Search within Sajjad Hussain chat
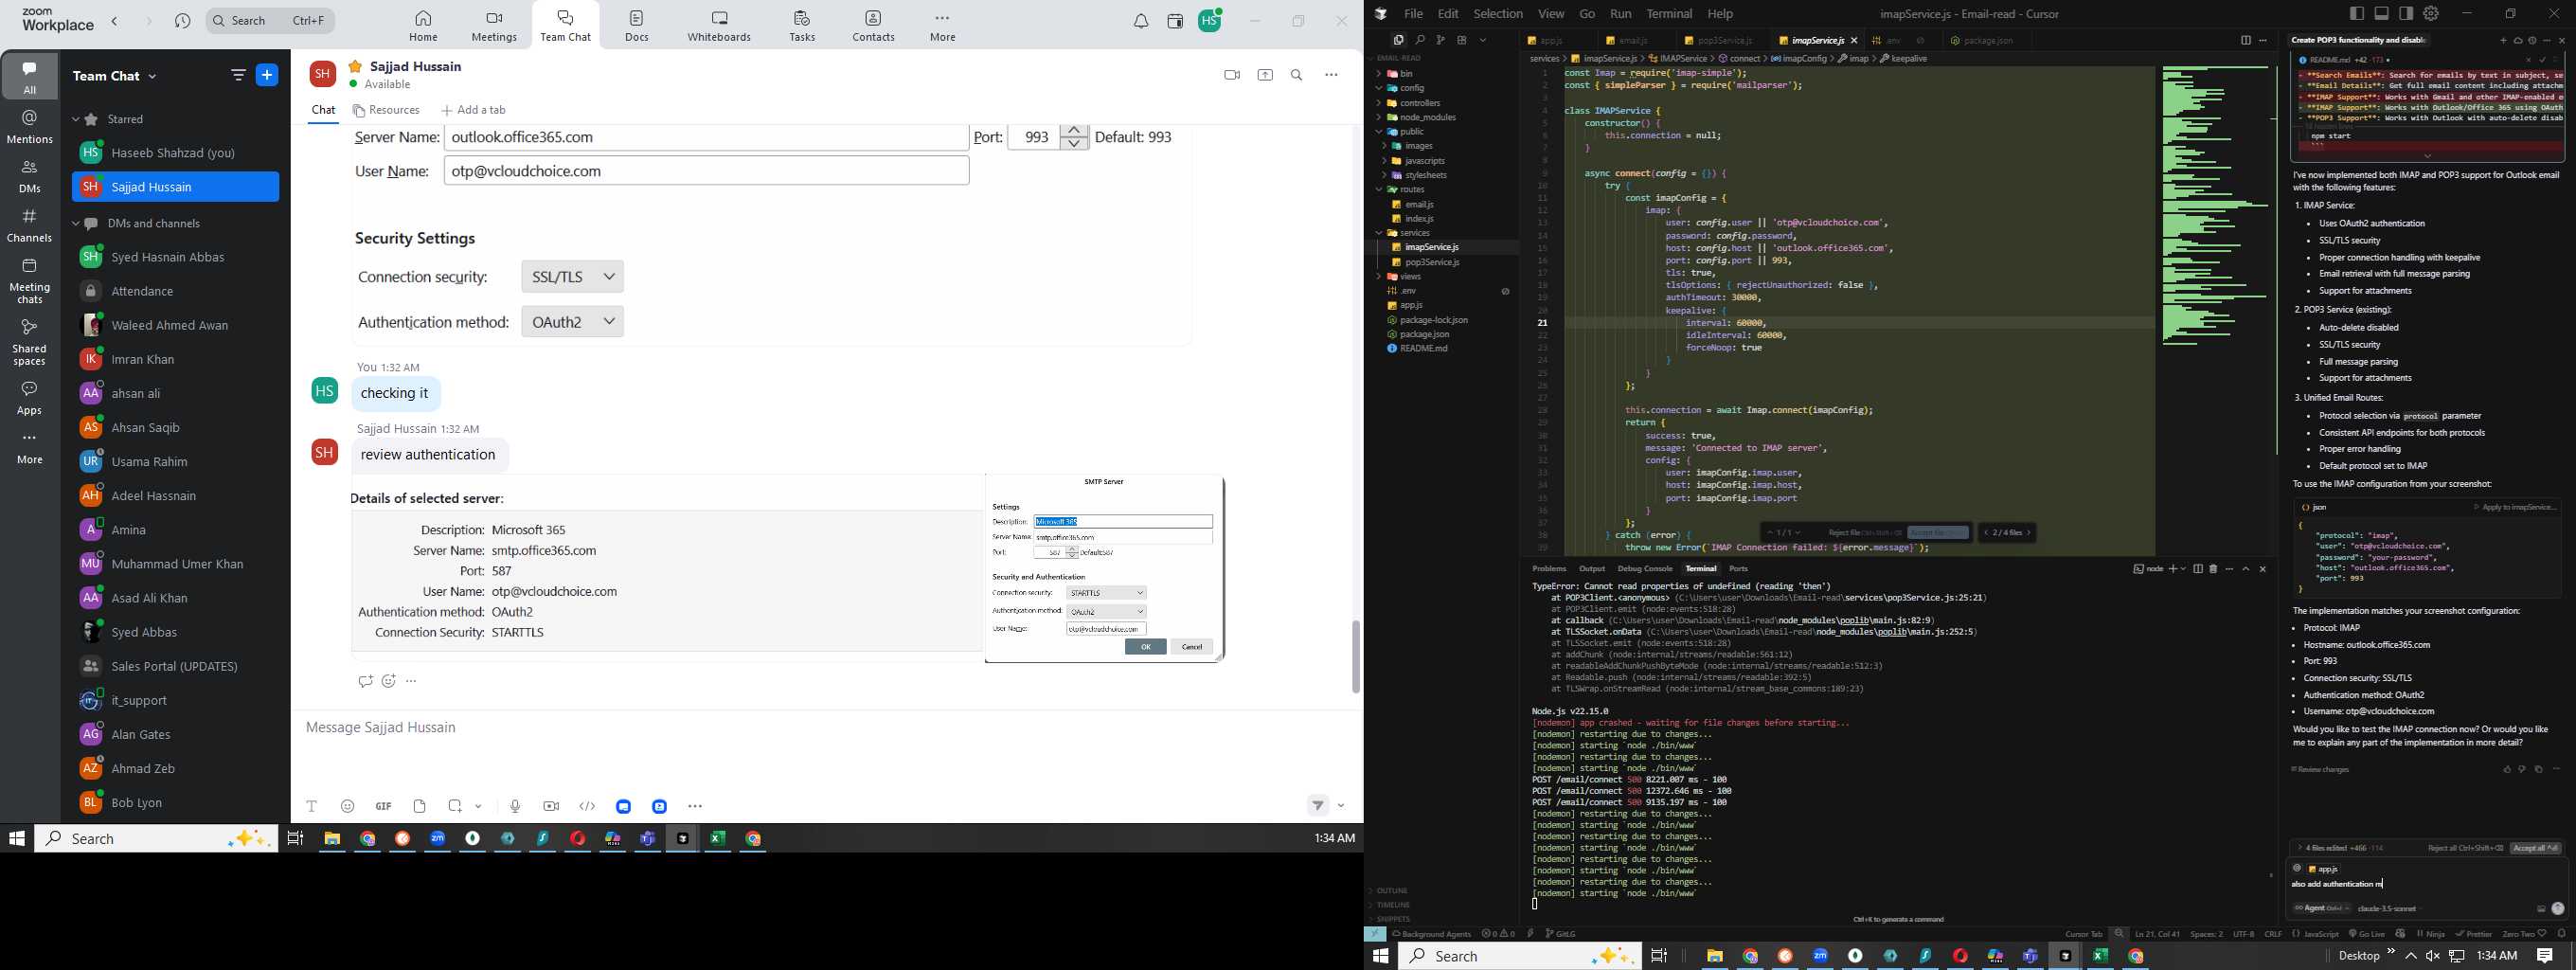Image resolution: width=2576 pixels, height=970 pixels. (x=1297, y=75)
